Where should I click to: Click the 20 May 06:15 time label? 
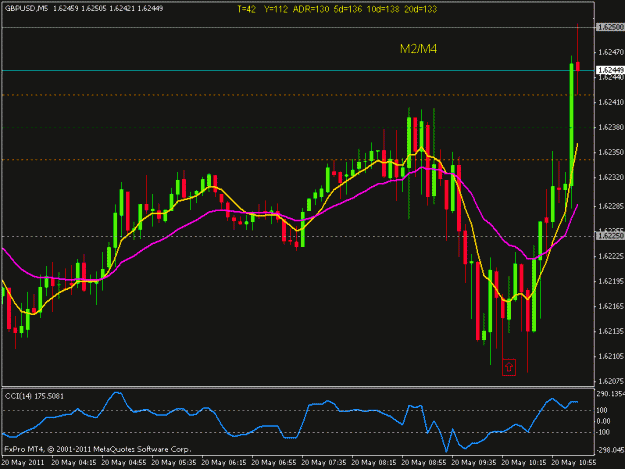coord(224,463)
